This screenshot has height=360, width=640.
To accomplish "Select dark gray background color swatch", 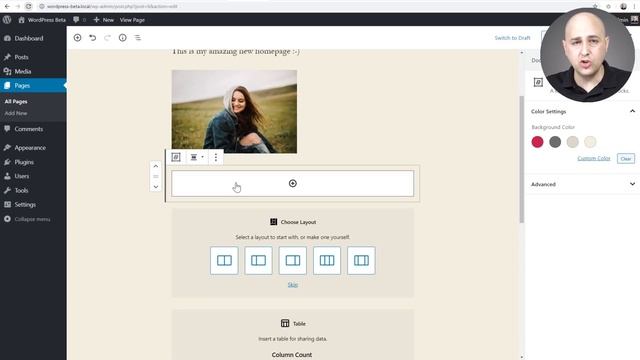I will [555, 142].
